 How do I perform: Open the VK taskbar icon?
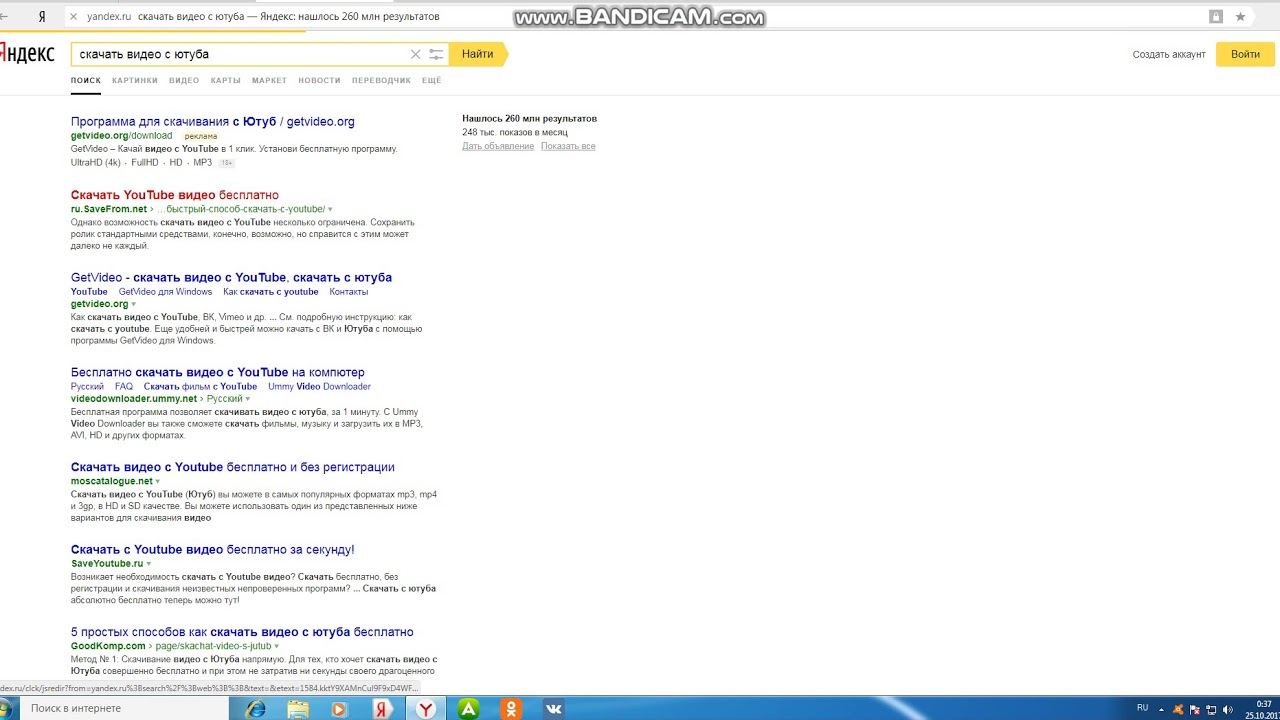553,709
